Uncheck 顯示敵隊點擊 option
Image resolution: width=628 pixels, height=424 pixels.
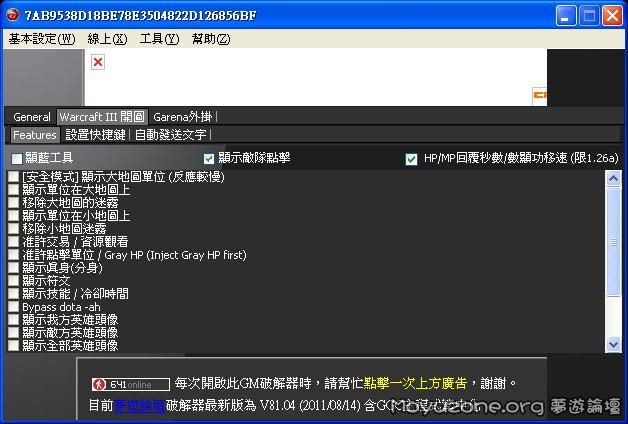pos(209,159)
